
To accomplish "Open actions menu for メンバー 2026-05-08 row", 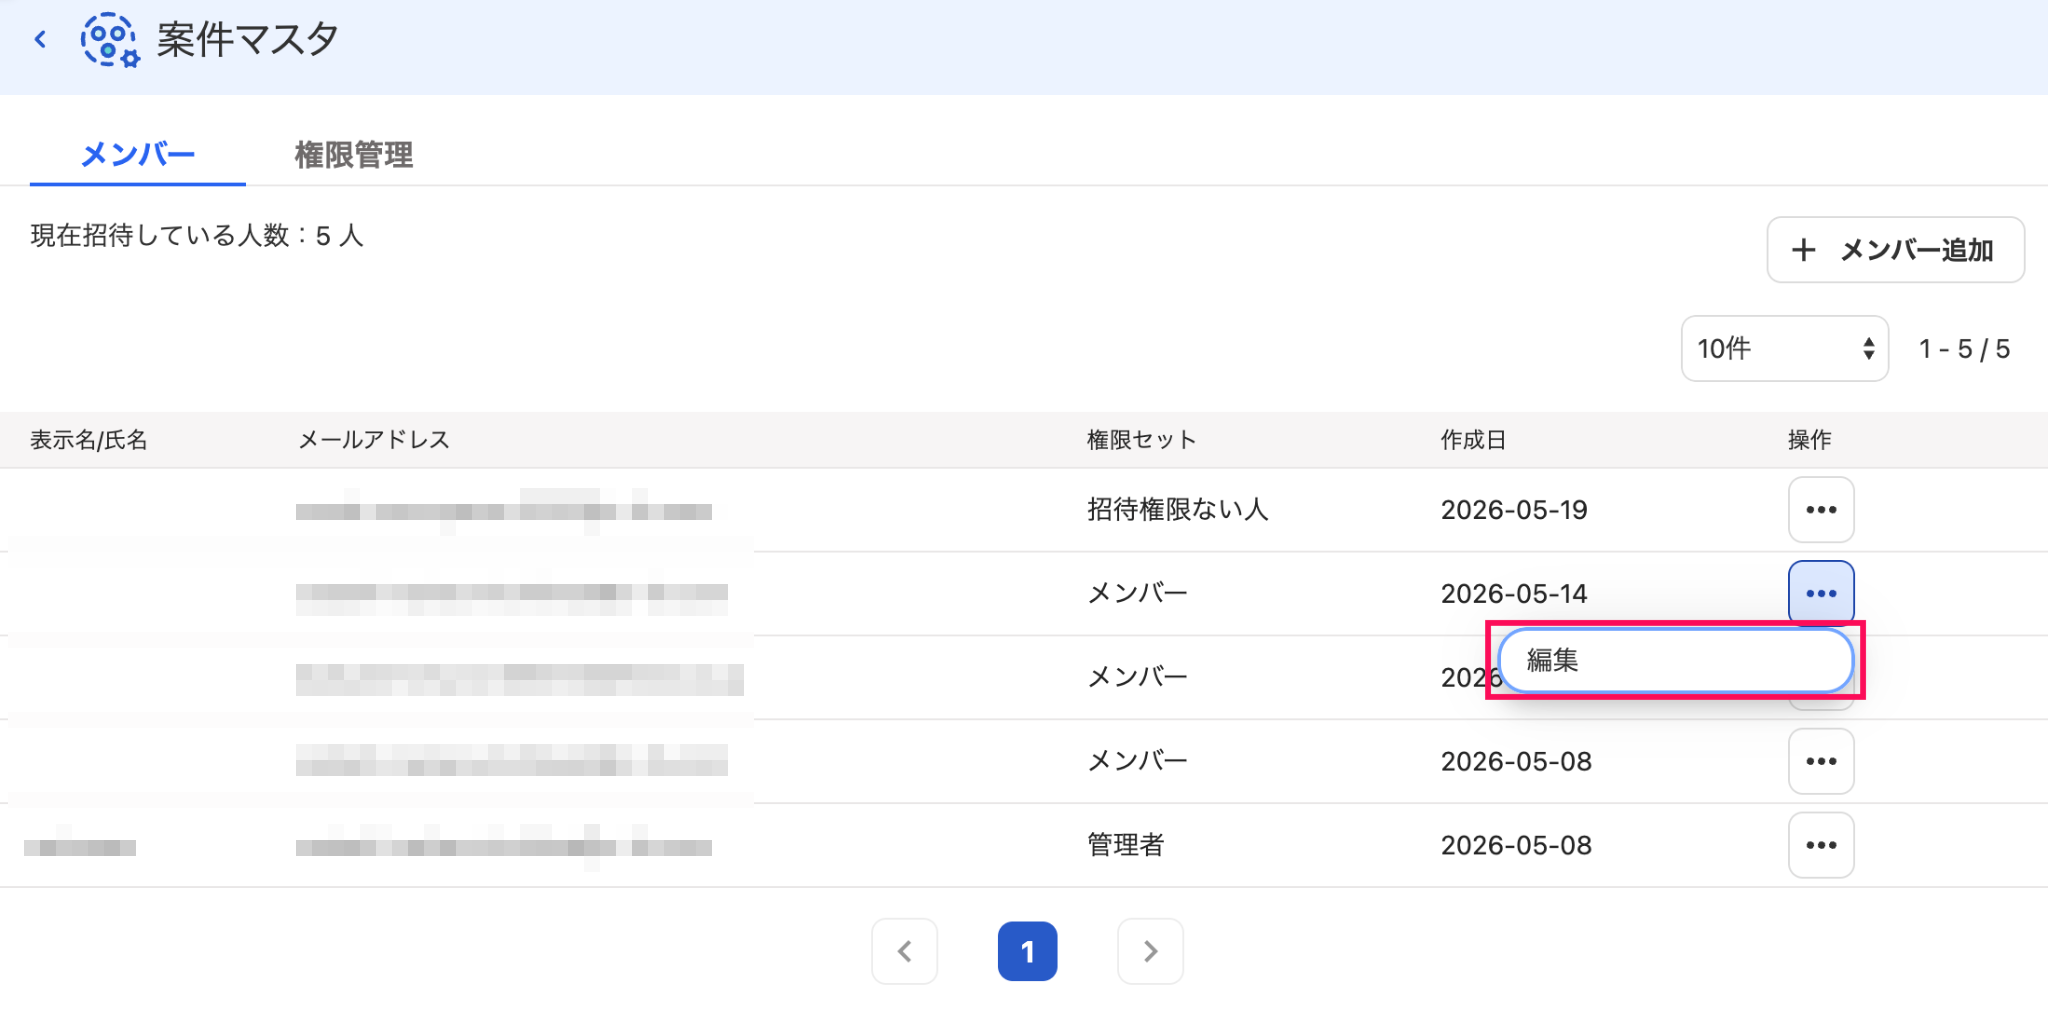I will 1821,762.
